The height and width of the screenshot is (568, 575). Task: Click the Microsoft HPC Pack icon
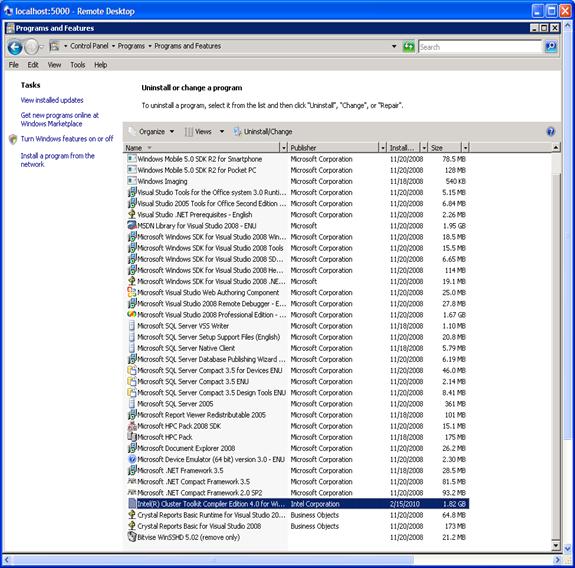tap(132, 436)
